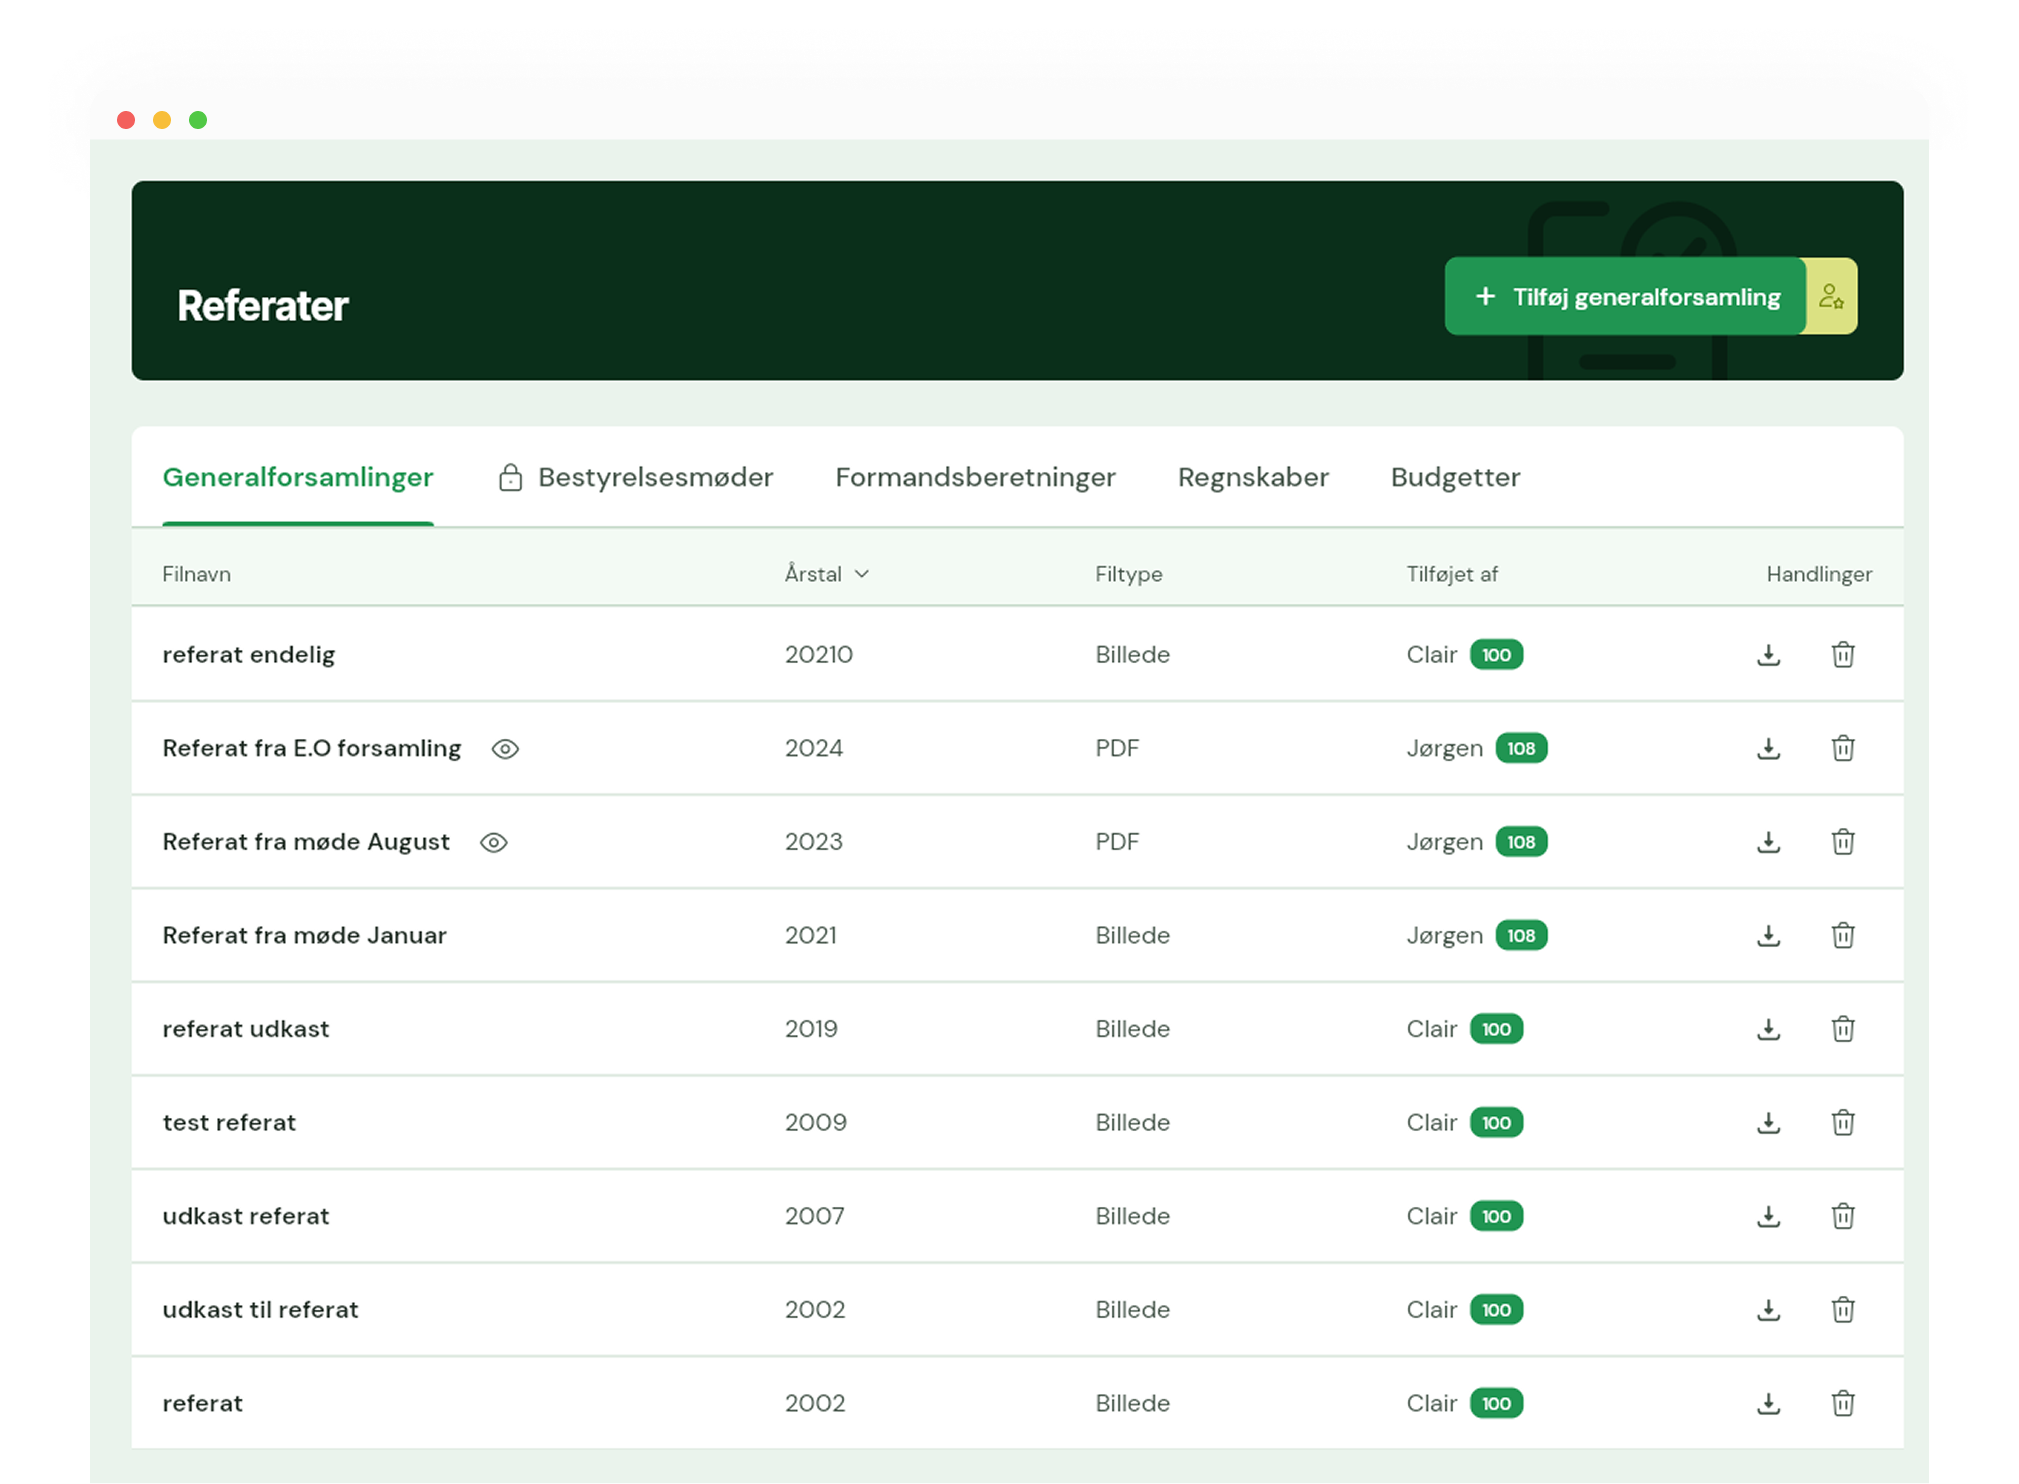This screenshot has width=2019, height=1484.
Task: Delete 'Referat fra møde Januar' row
Action: click(x=1842, y=935)
